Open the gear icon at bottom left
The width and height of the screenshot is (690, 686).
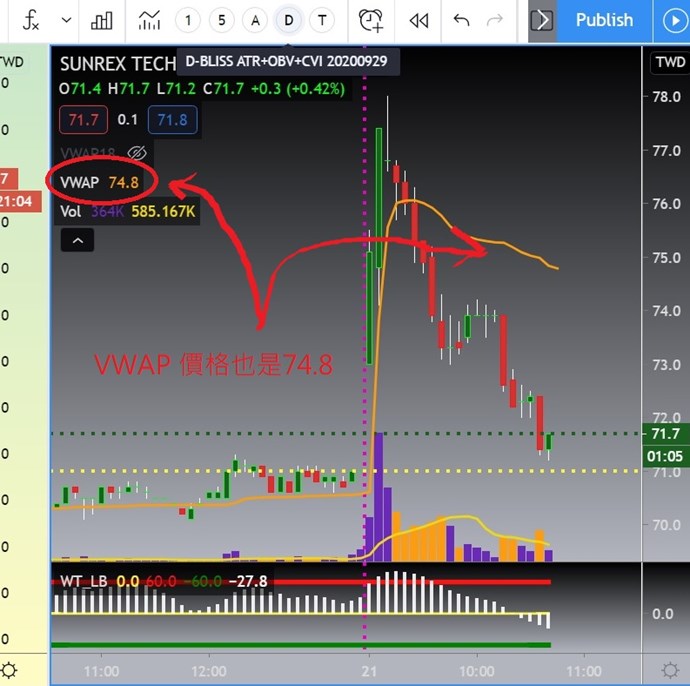click(9, 670)
